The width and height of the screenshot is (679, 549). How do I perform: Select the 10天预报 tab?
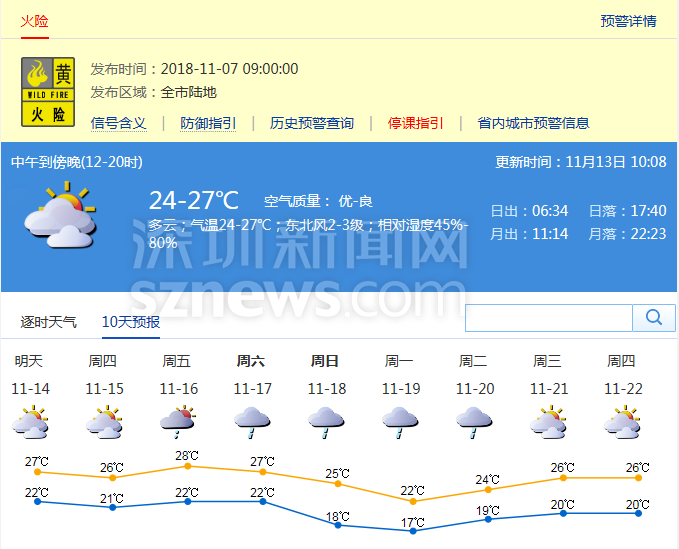(x=131, y=322)
